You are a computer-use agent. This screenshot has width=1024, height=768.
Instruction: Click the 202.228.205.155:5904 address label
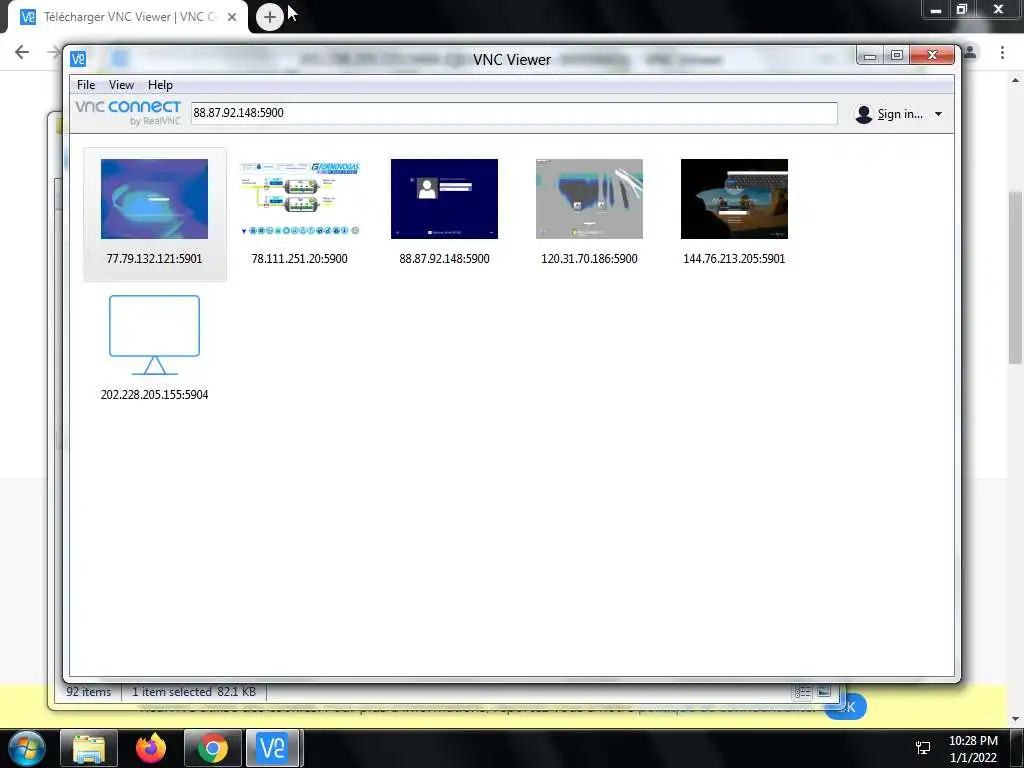point(154,394)
